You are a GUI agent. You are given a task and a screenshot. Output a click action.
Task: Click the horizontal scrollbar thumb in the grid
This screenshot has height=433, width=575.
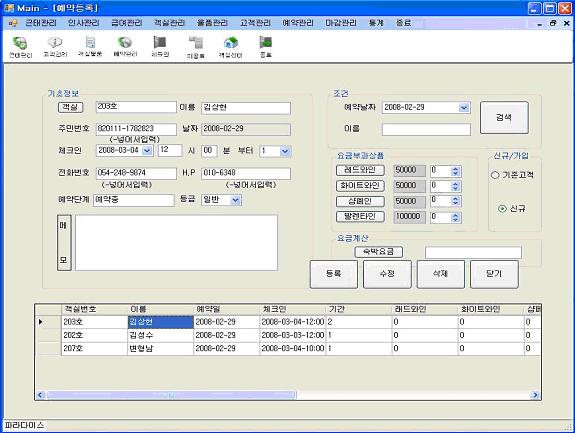171,395
